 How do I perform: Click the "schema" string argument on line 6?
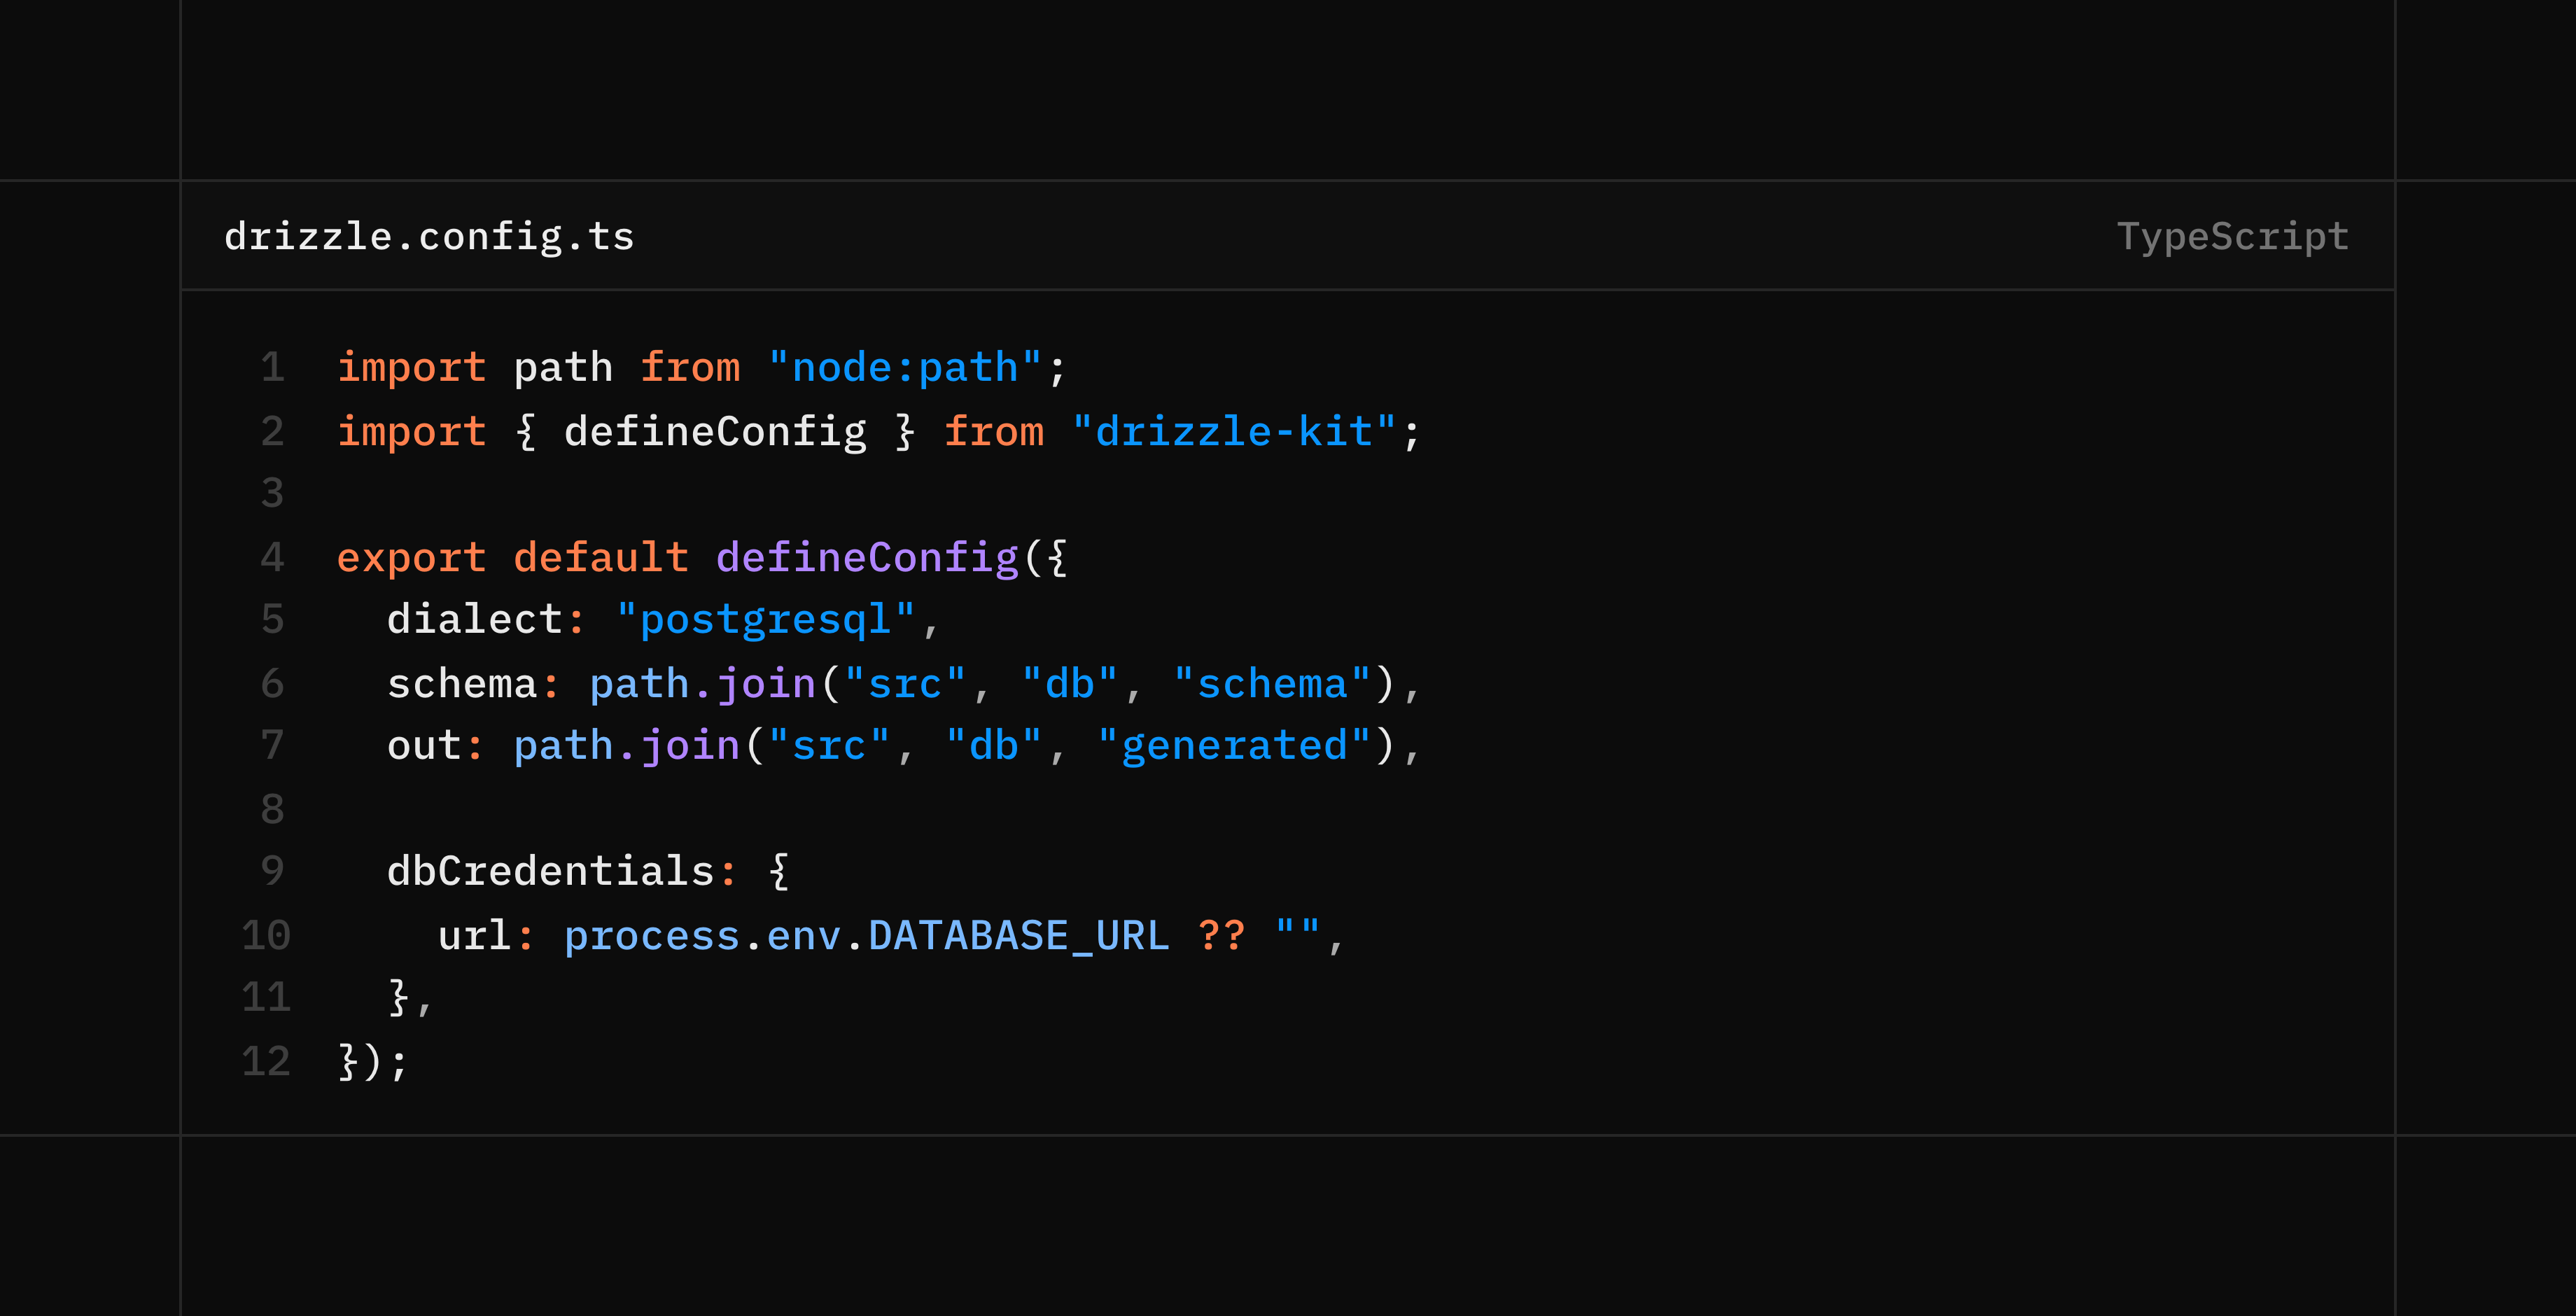1271,684
